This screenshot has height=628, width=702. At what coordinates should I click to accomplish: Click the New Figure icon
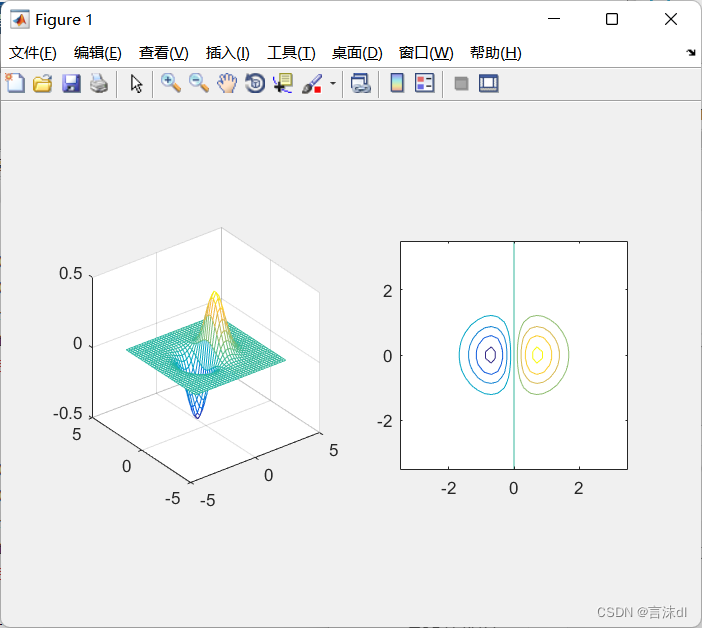(15, 84)
